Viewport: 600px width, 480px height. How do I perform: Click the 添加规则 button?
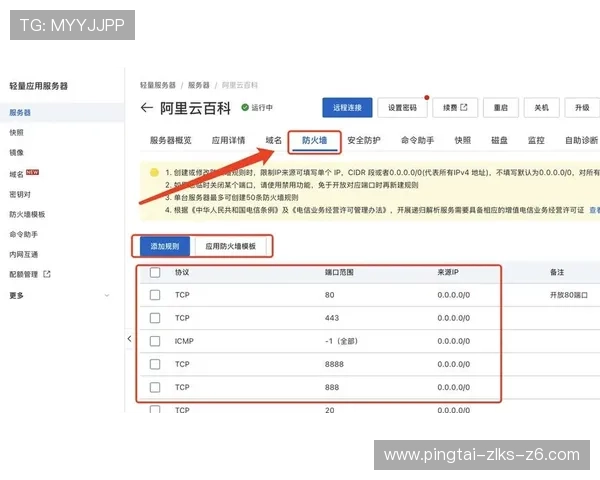tap(165, 246)
